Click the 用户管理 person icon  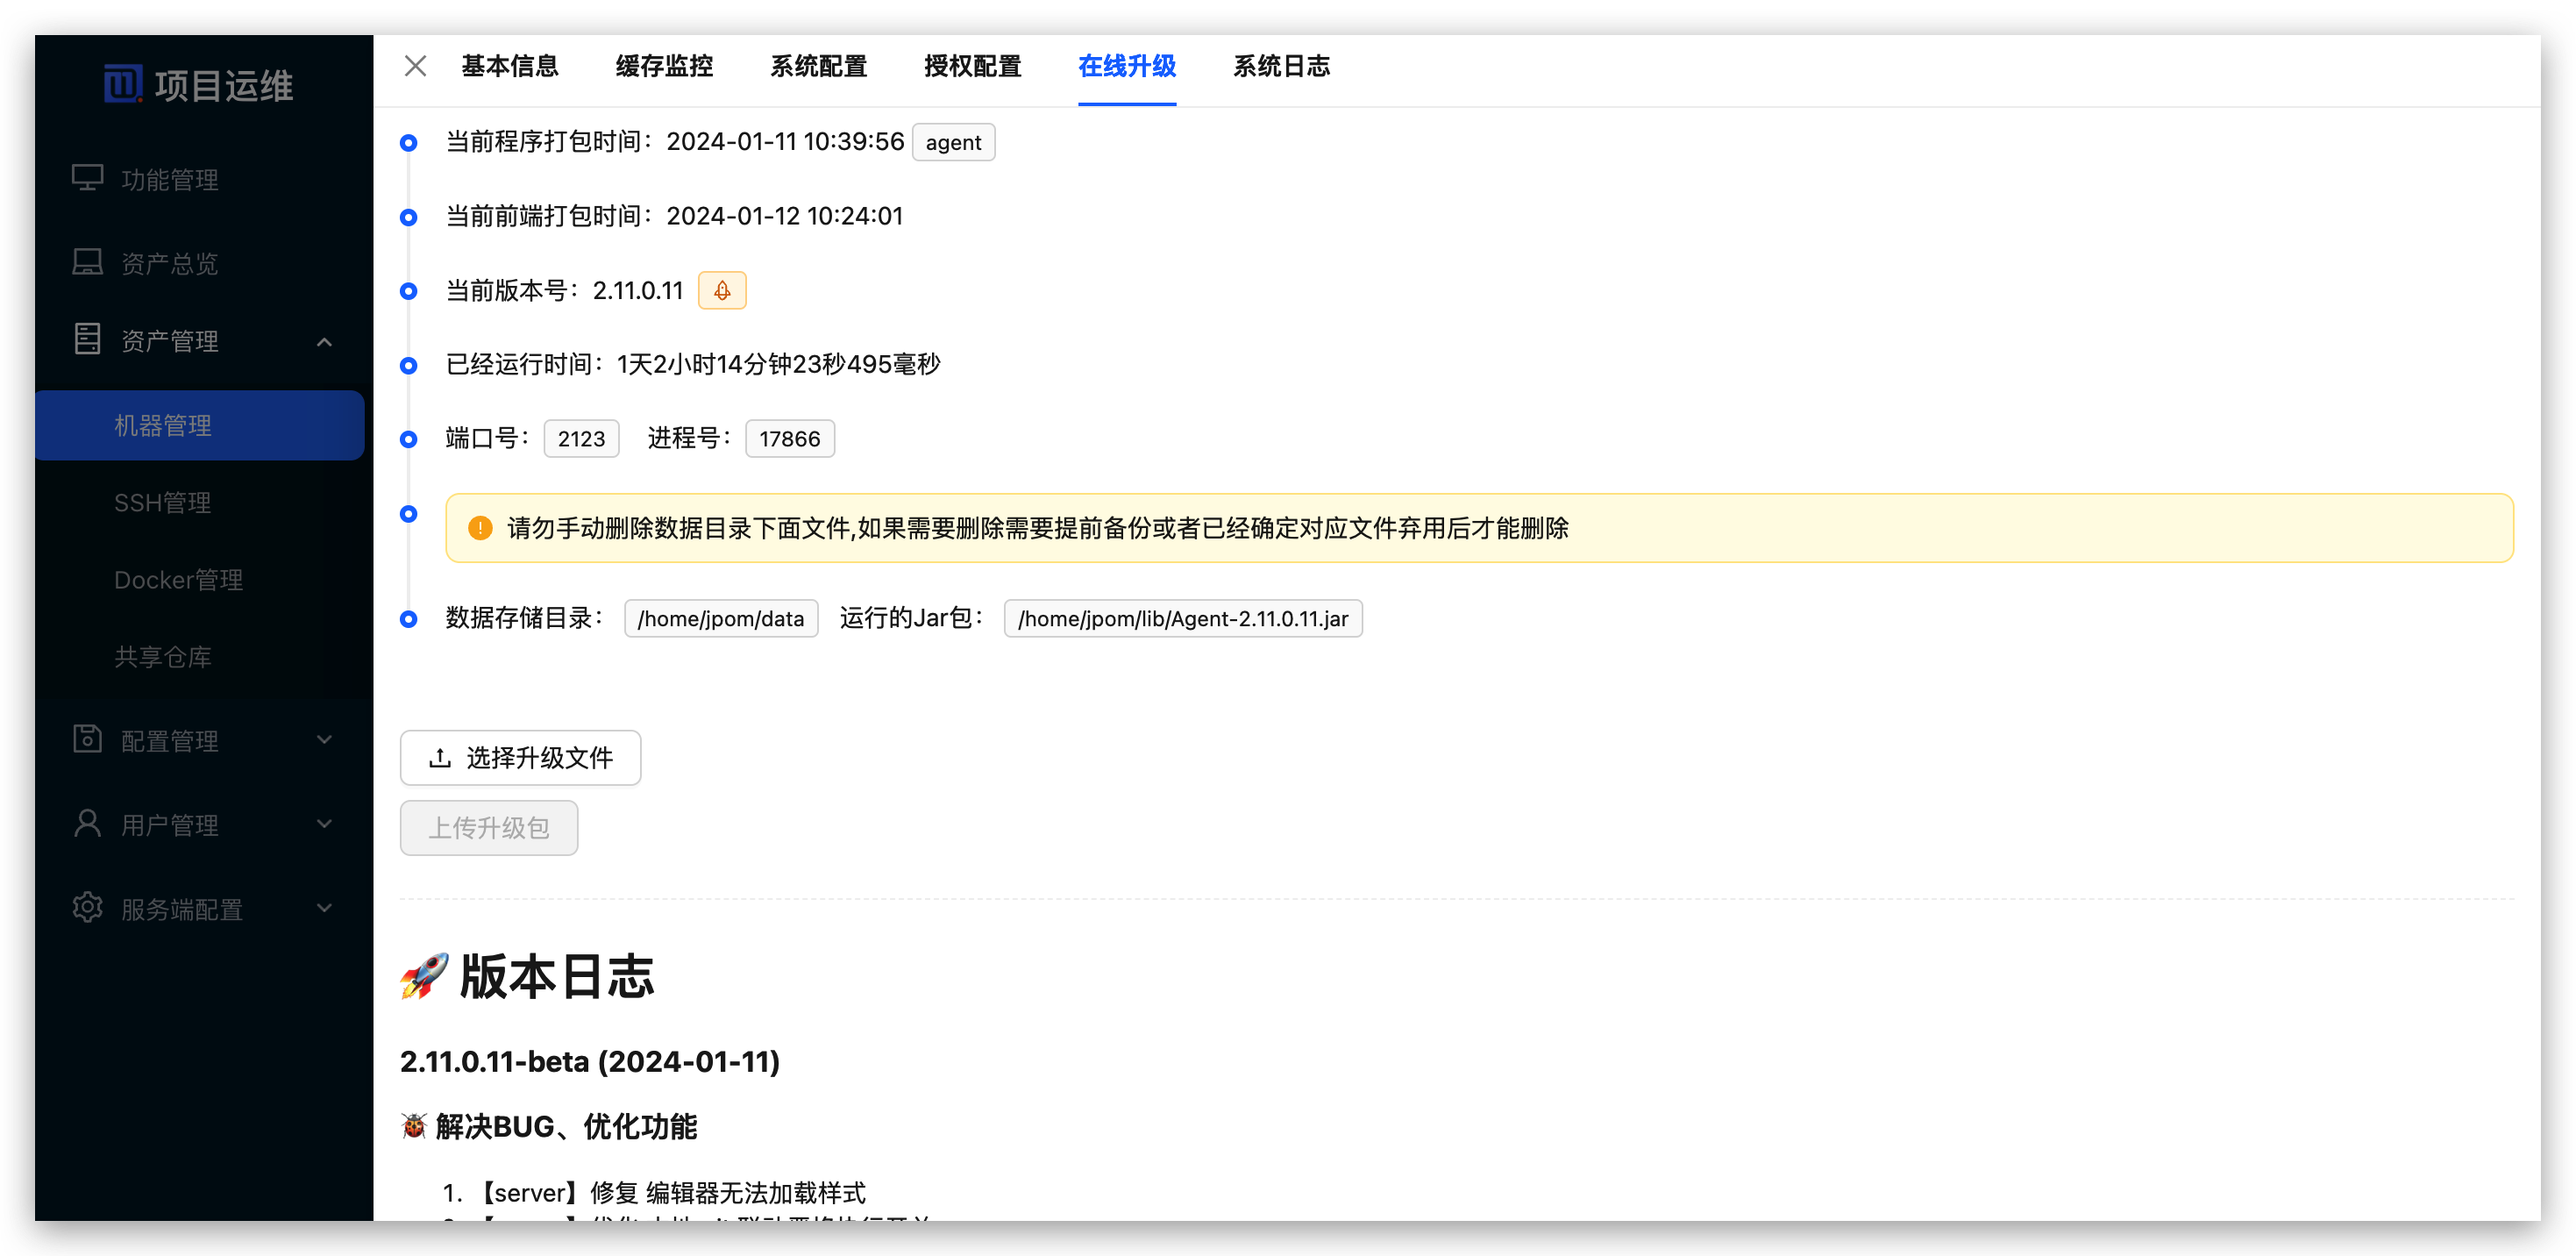click(x=87, y=824)
